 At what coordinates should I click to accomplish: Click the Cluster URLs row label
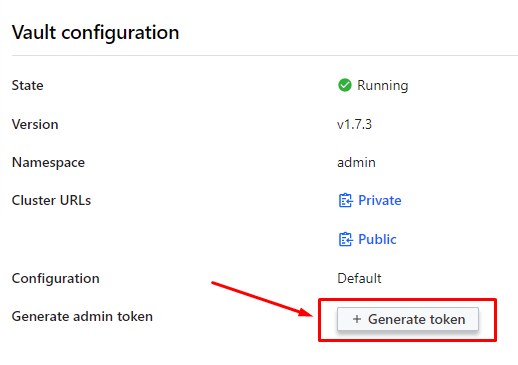coord(51,200)
